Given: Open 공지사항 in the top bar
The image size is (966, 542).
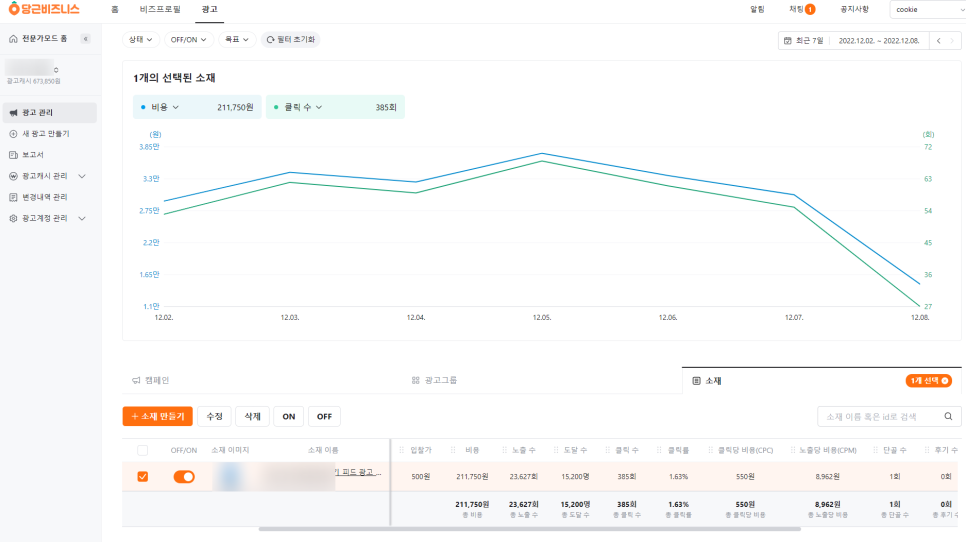Looking at the screenshot, I should 854,9.
